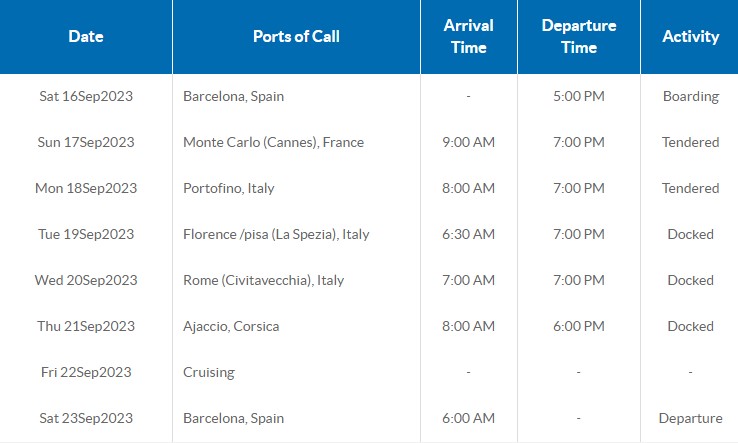
Task: Select Rome (Civitavecchia), Italy port
Action: pyautogui.click(x=264, y=280)
